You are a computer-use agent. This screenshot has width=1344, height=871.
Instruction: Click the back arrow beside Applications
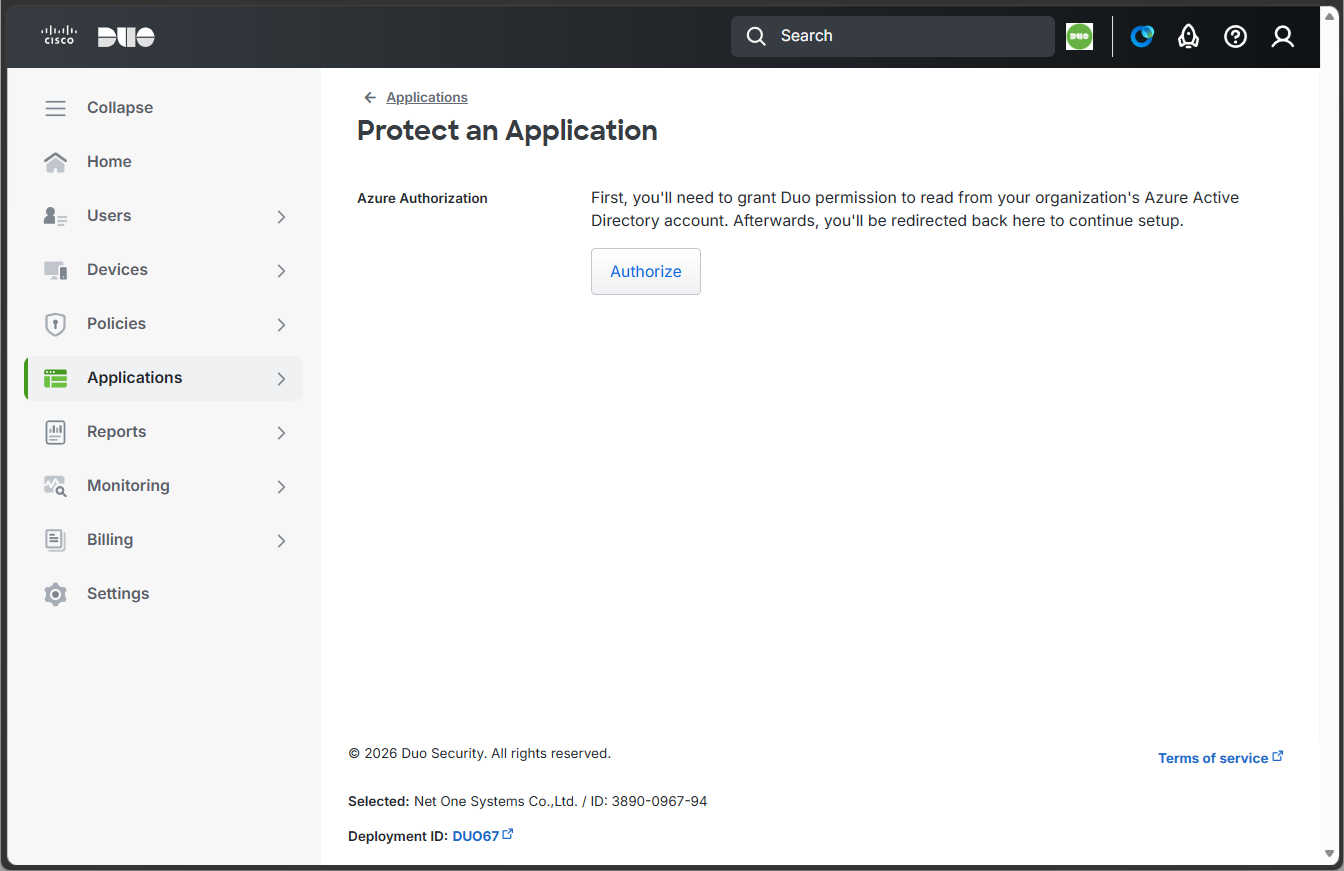(370, 97)
